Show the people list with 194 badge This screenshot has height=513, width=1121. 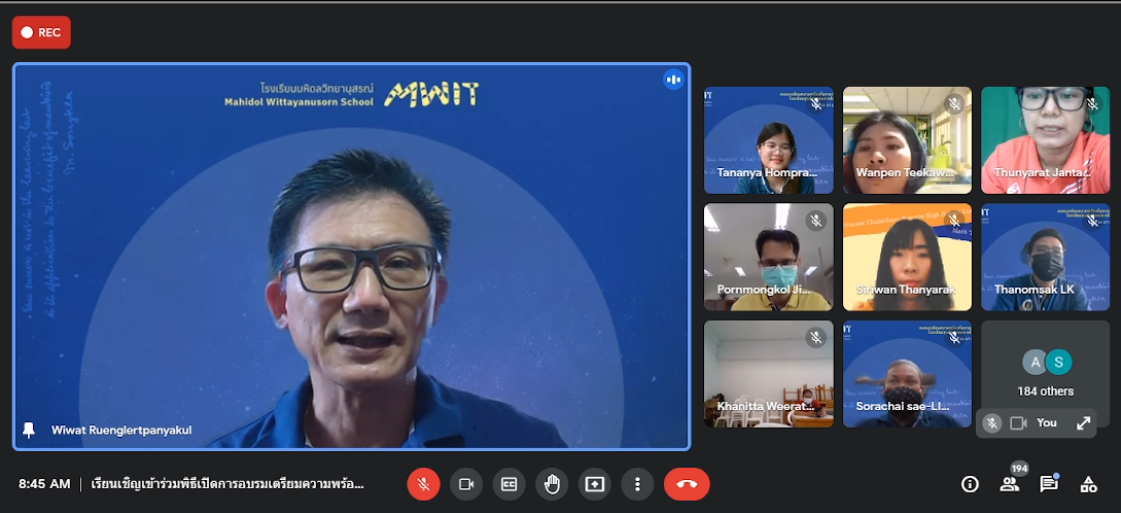1009,484
